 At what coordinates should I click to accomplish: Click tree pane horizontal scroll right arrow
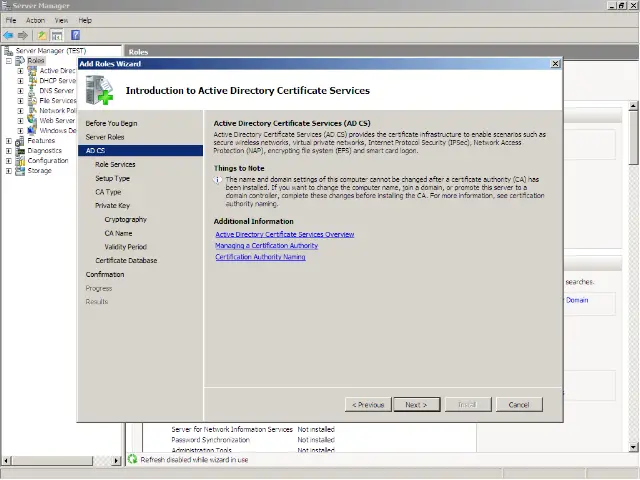pyautogui.click(x=116, y=460)
